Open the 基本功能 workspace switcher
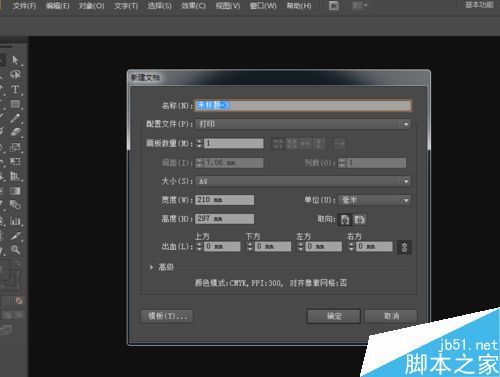This screenshot has width=500, height=377. [479, 5]
